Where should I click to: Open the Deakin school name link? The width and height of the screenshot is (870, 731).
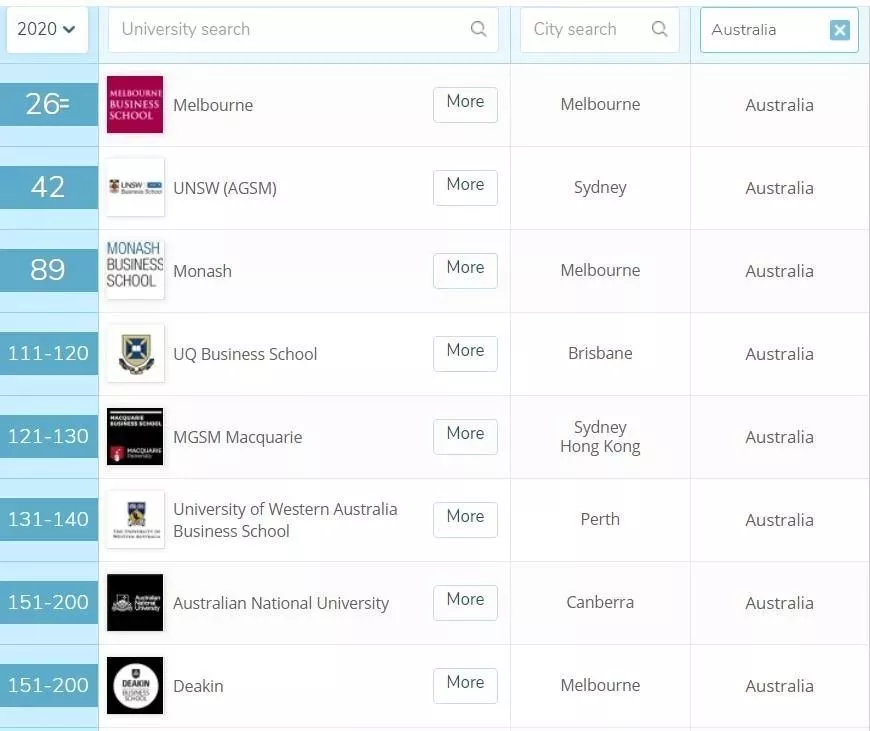[x=198, y=686]
